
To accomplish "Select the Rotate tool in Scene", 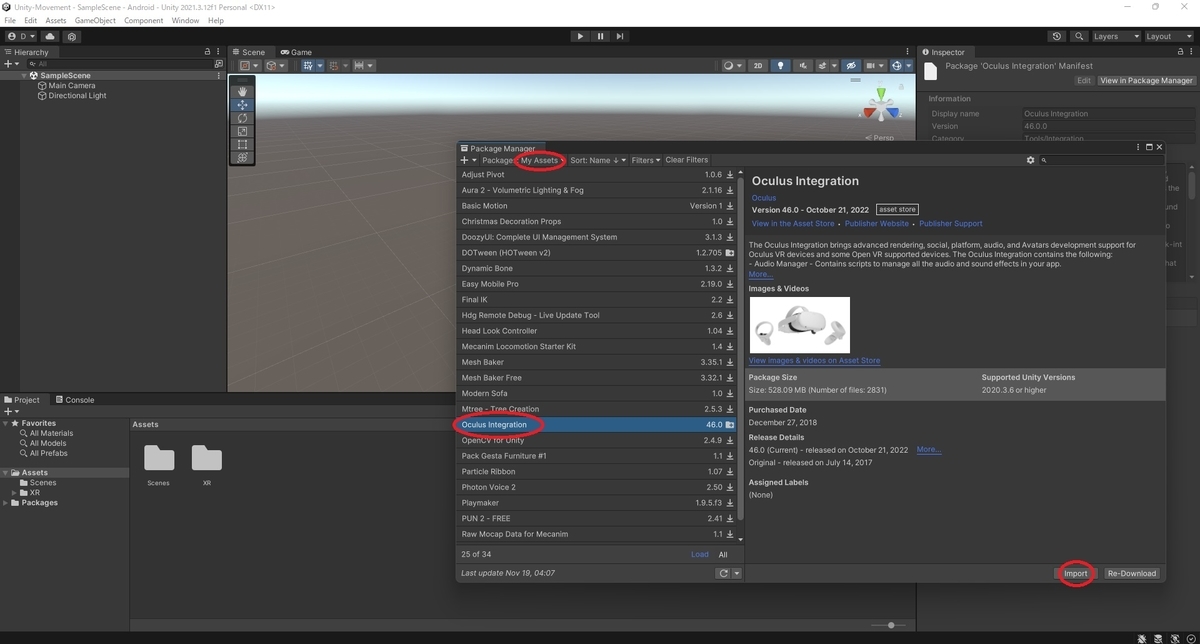I will click(242, 118).
